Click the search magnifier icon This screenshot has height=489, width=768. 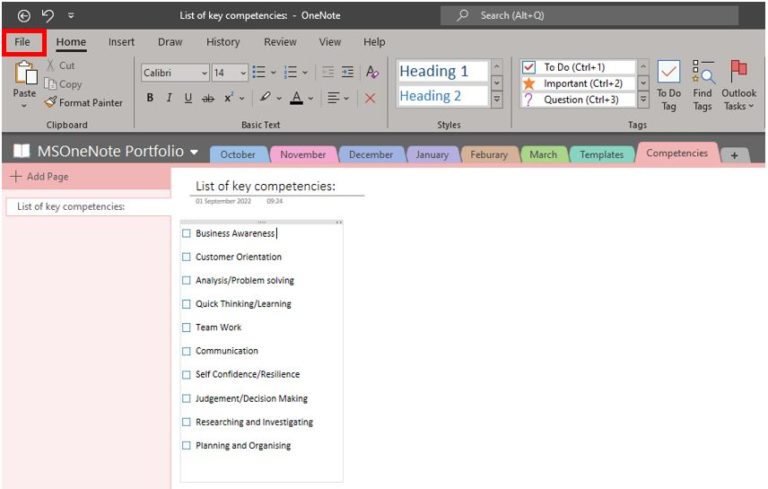coord(462,15)
